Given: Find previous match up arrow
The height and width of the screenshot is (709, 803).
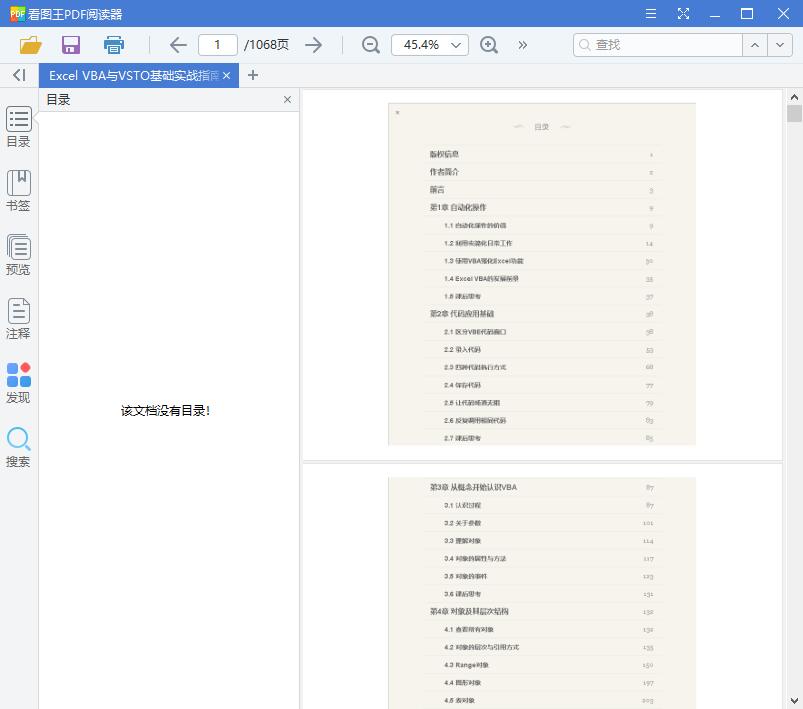Looking at the screenshot, I should [755, 45].
